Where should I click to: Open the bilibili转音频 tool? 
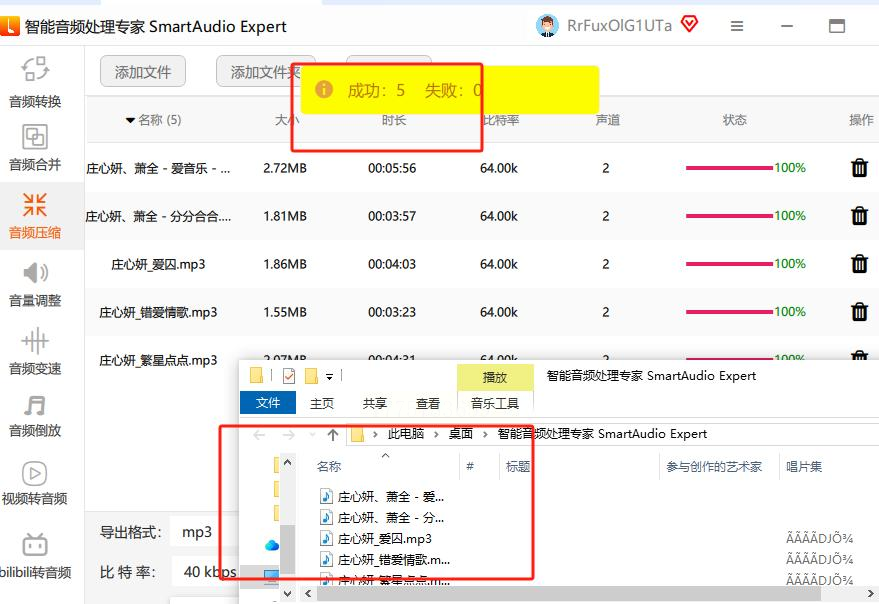[x=35, y=555]
